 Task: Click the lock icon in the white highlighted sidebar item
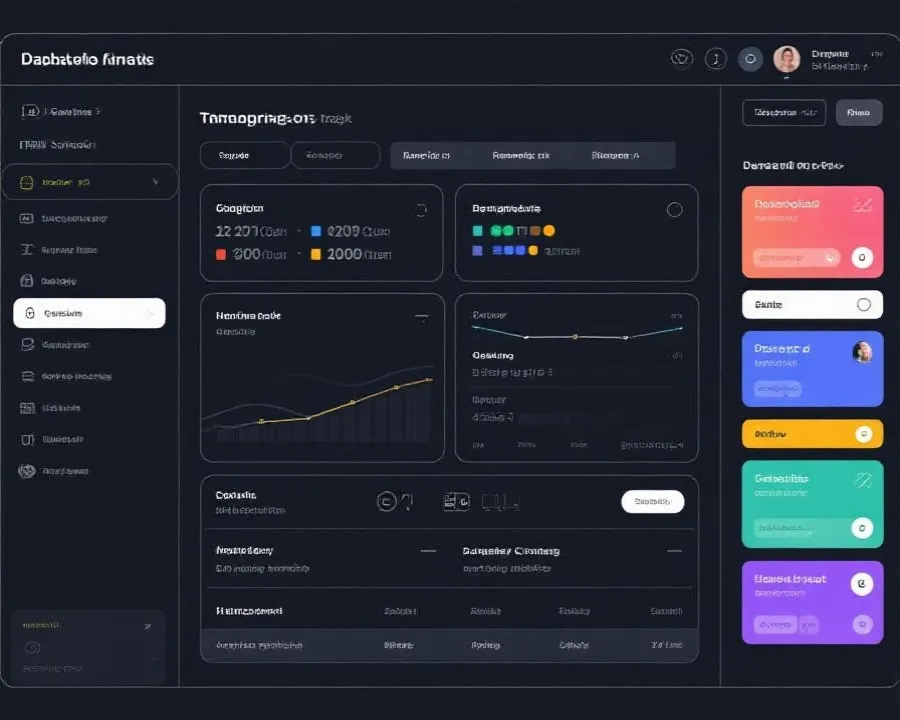point(30,314)
